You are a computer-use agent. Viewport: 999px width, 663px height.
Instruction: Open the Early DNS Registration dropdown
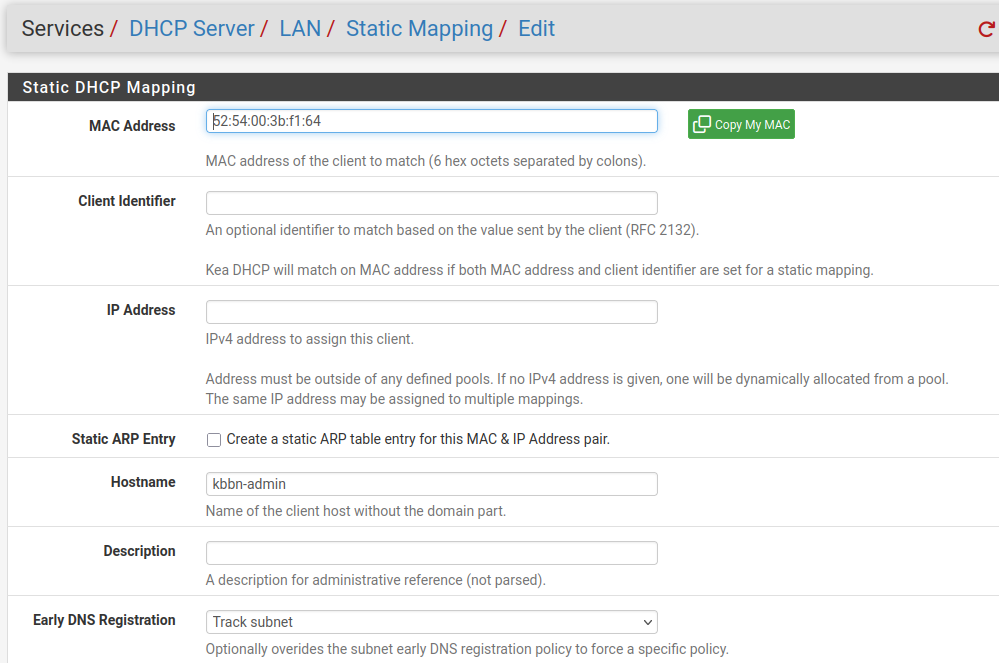coord(431,622)
